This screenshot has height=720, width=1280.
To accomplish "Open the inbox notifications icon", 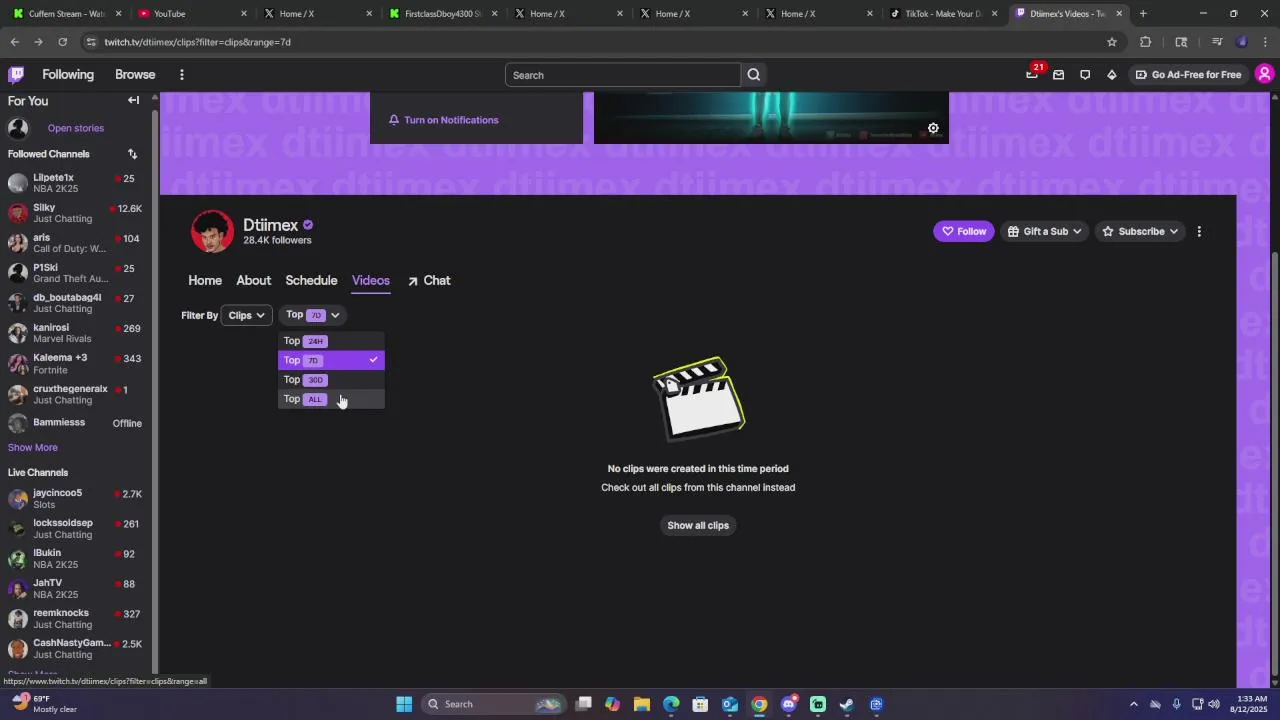I will click(x=1058, y=75).
